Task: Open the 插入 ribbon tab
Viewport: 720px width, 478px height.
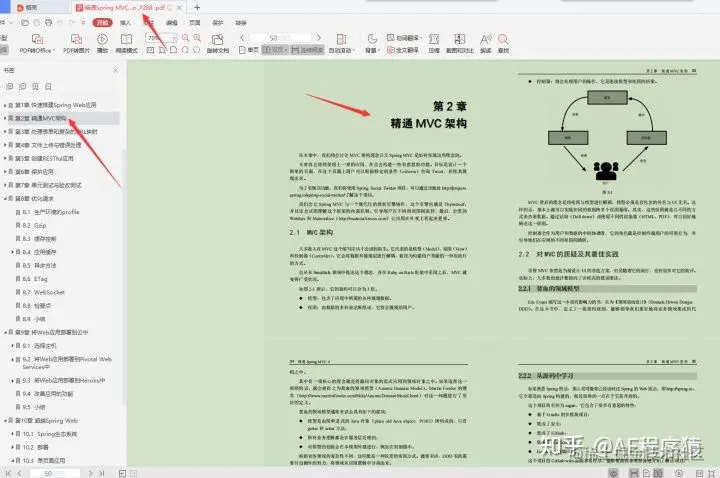Action: tap(125, 22)
